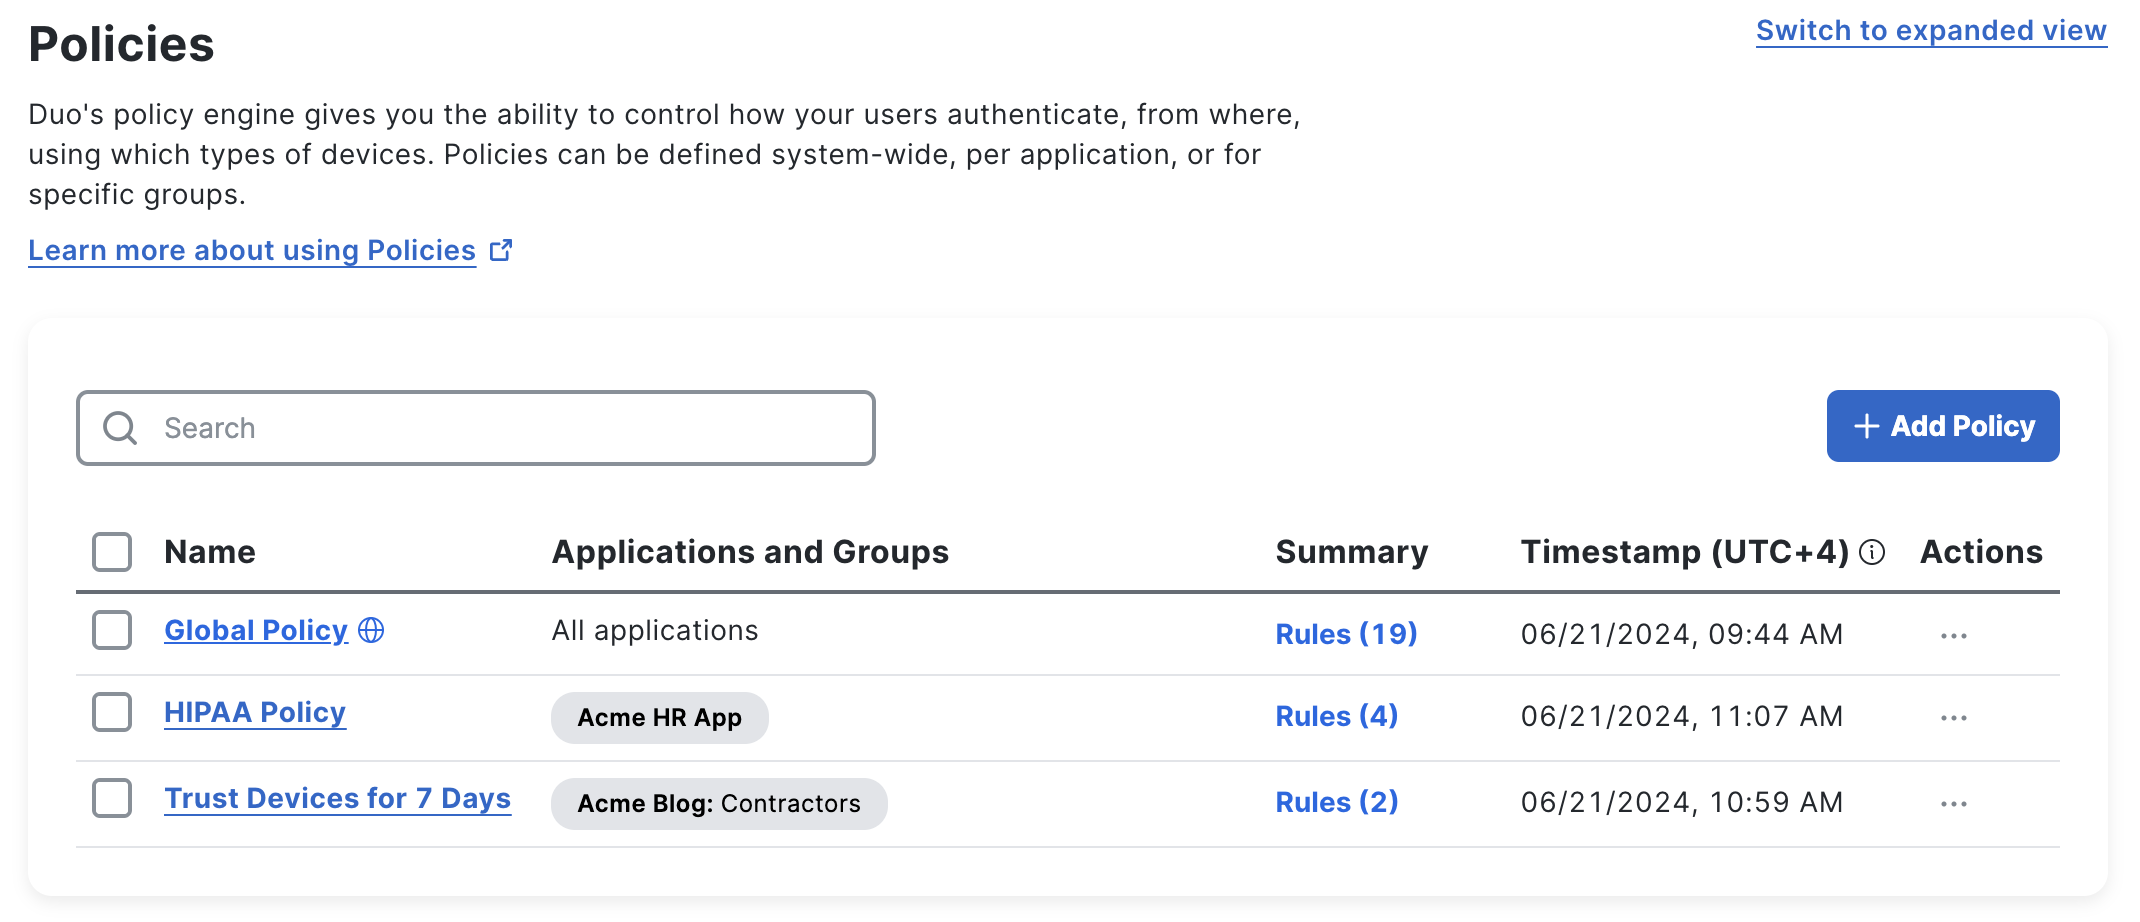This screenshot has width=2140, height=922.
Task: Click the globe icon beside Global Policy
Action: point(371,630)
